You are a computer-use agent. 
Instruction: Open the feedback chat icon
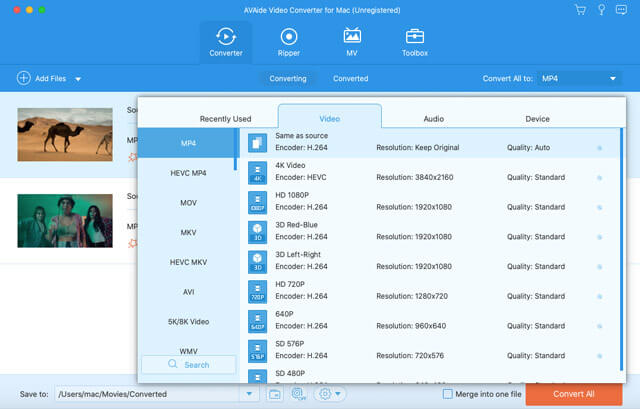coord(621,10)
